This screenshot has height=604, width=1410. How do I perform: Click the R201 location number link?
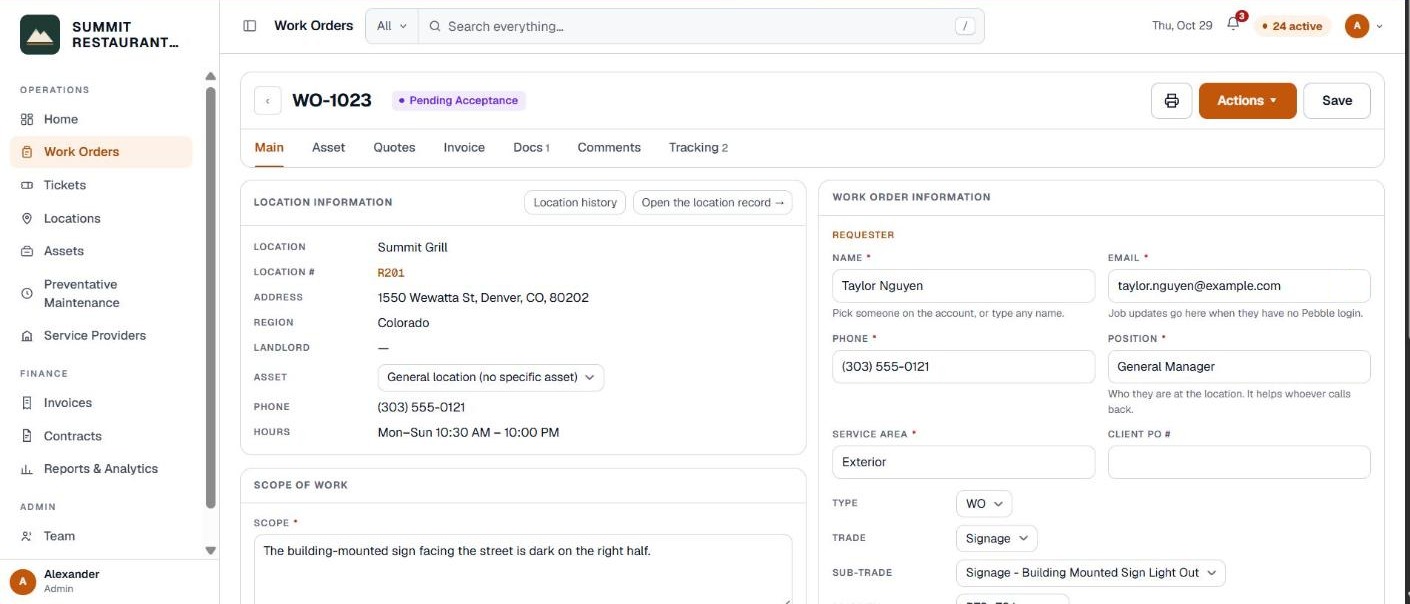391,273
